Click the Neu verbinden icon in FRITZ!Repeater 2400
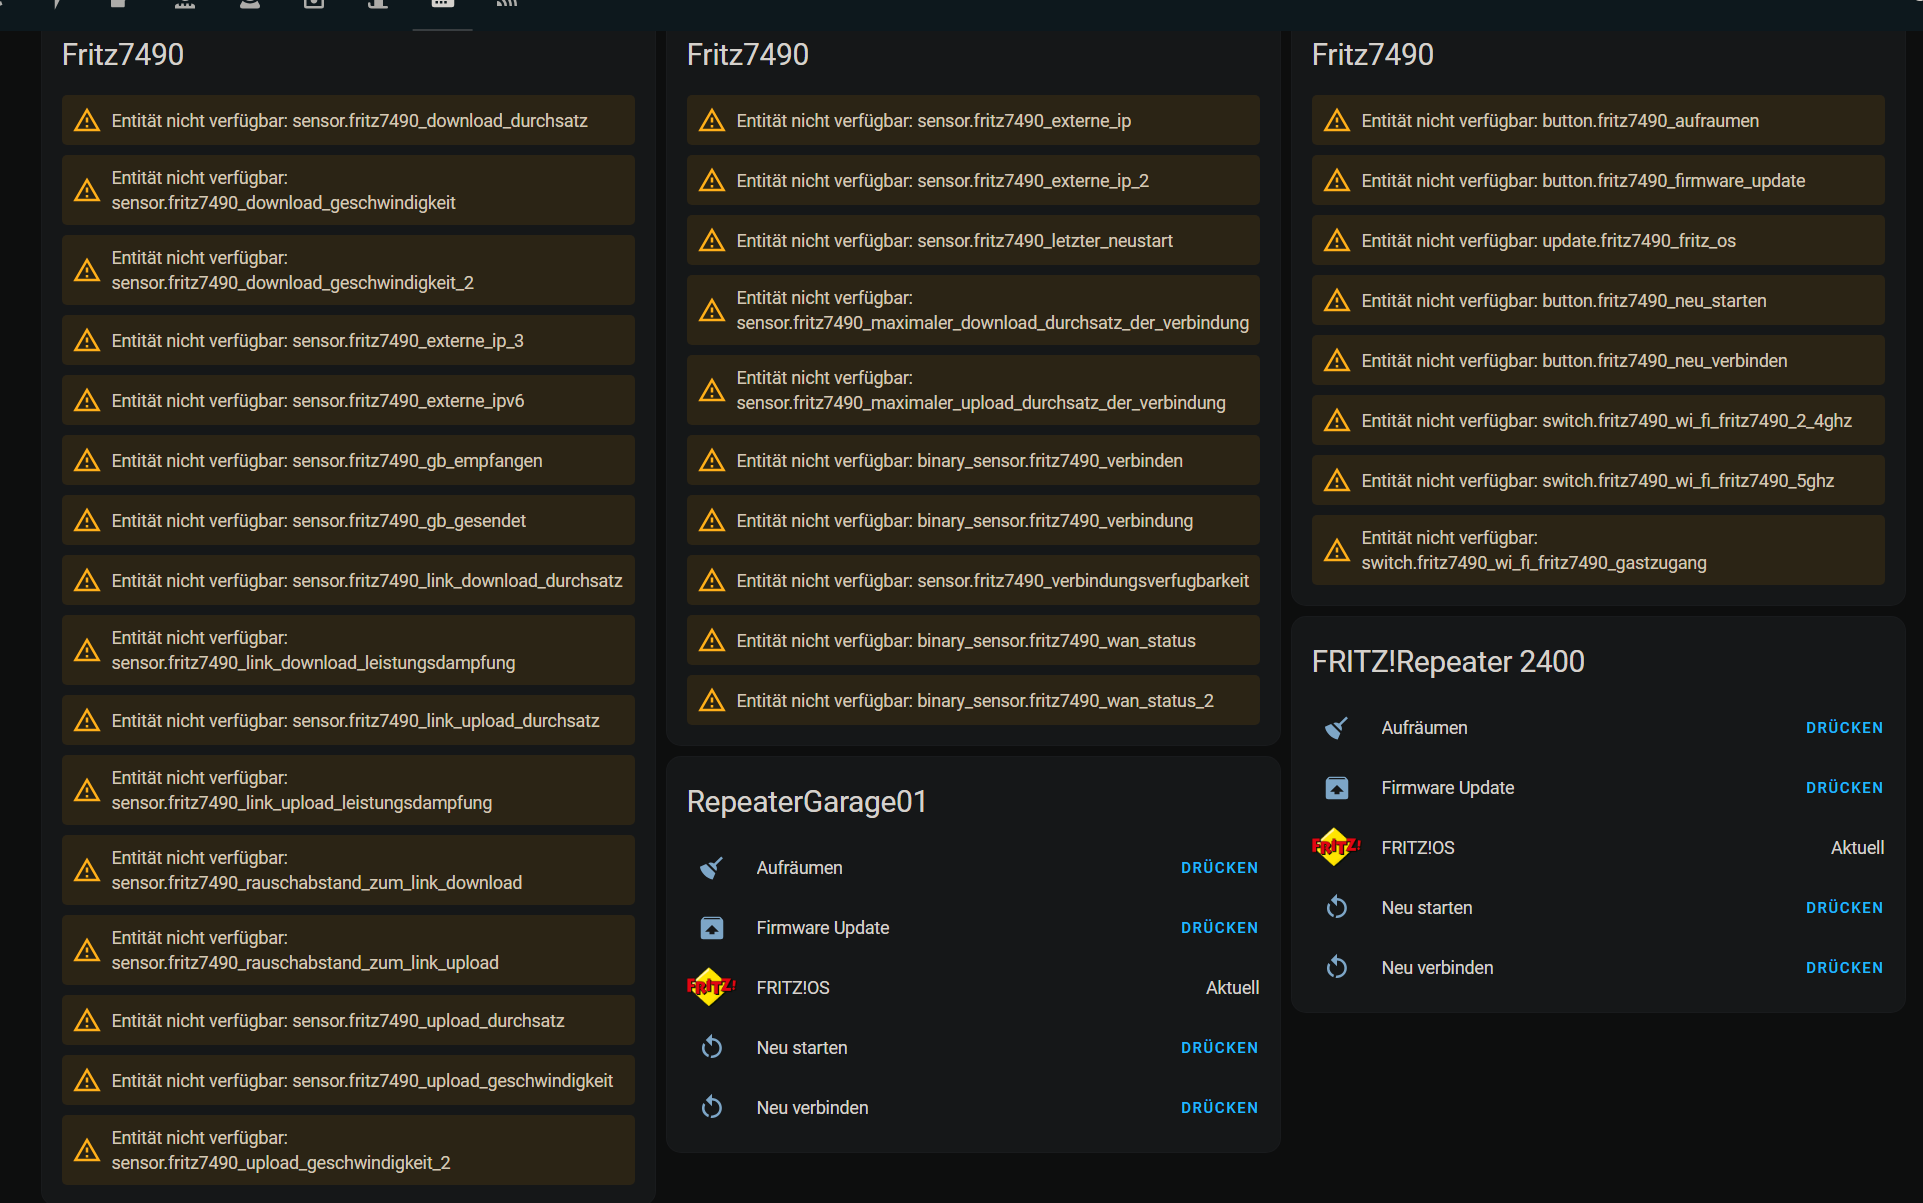Screen dimensions: 1923x1203 pos(1336,967)
